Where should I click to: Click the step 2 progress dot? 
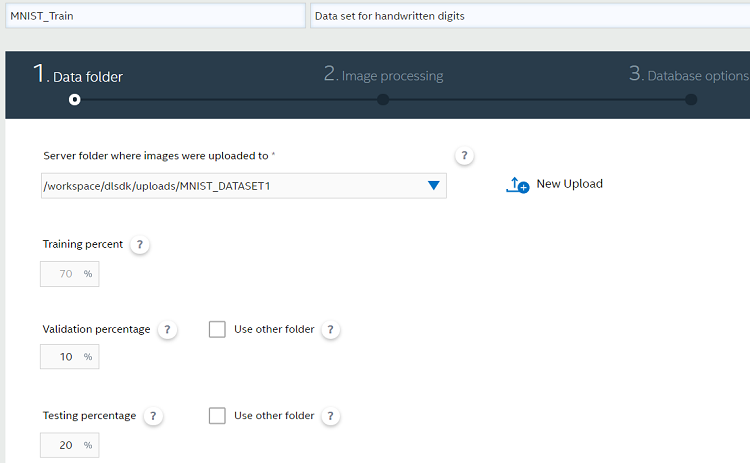[x=383, y=99]
